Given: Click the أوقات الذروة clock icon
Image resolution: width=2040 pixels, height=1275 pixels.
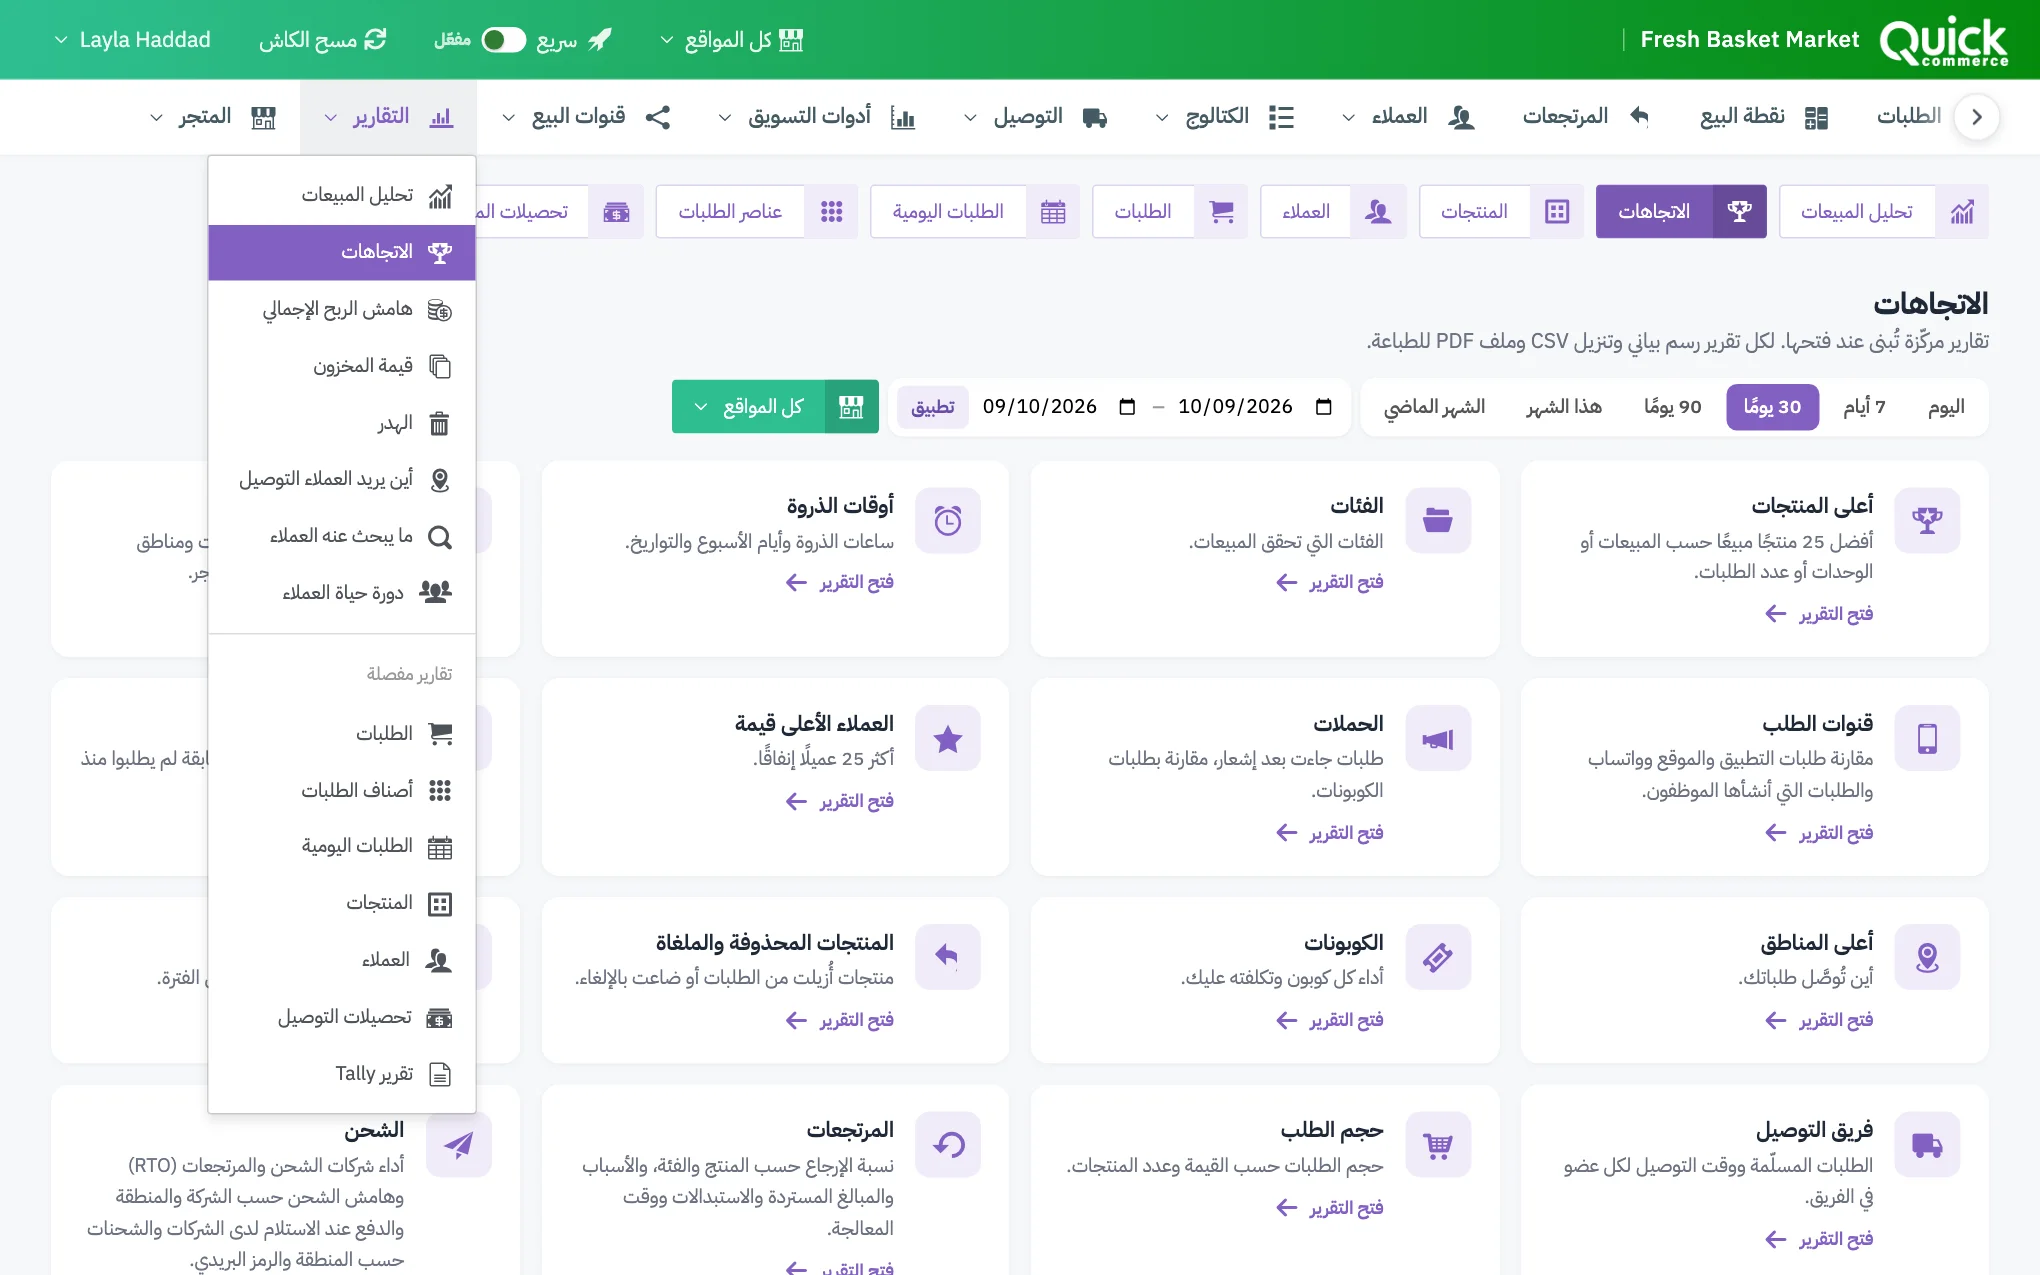Looking at the screenshot, I should pos(947,520).
